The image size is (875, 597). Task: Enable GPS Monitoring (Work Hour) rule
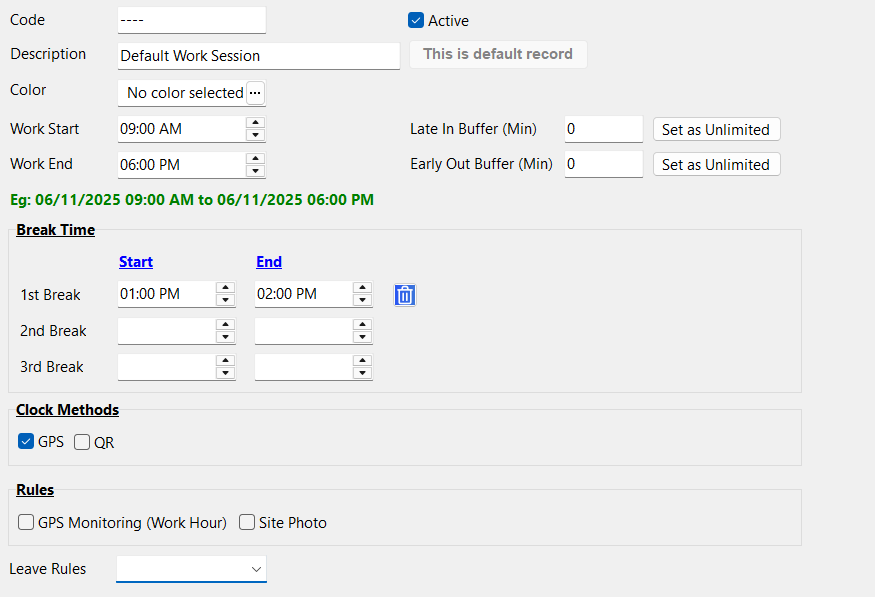tap(26, 522)
